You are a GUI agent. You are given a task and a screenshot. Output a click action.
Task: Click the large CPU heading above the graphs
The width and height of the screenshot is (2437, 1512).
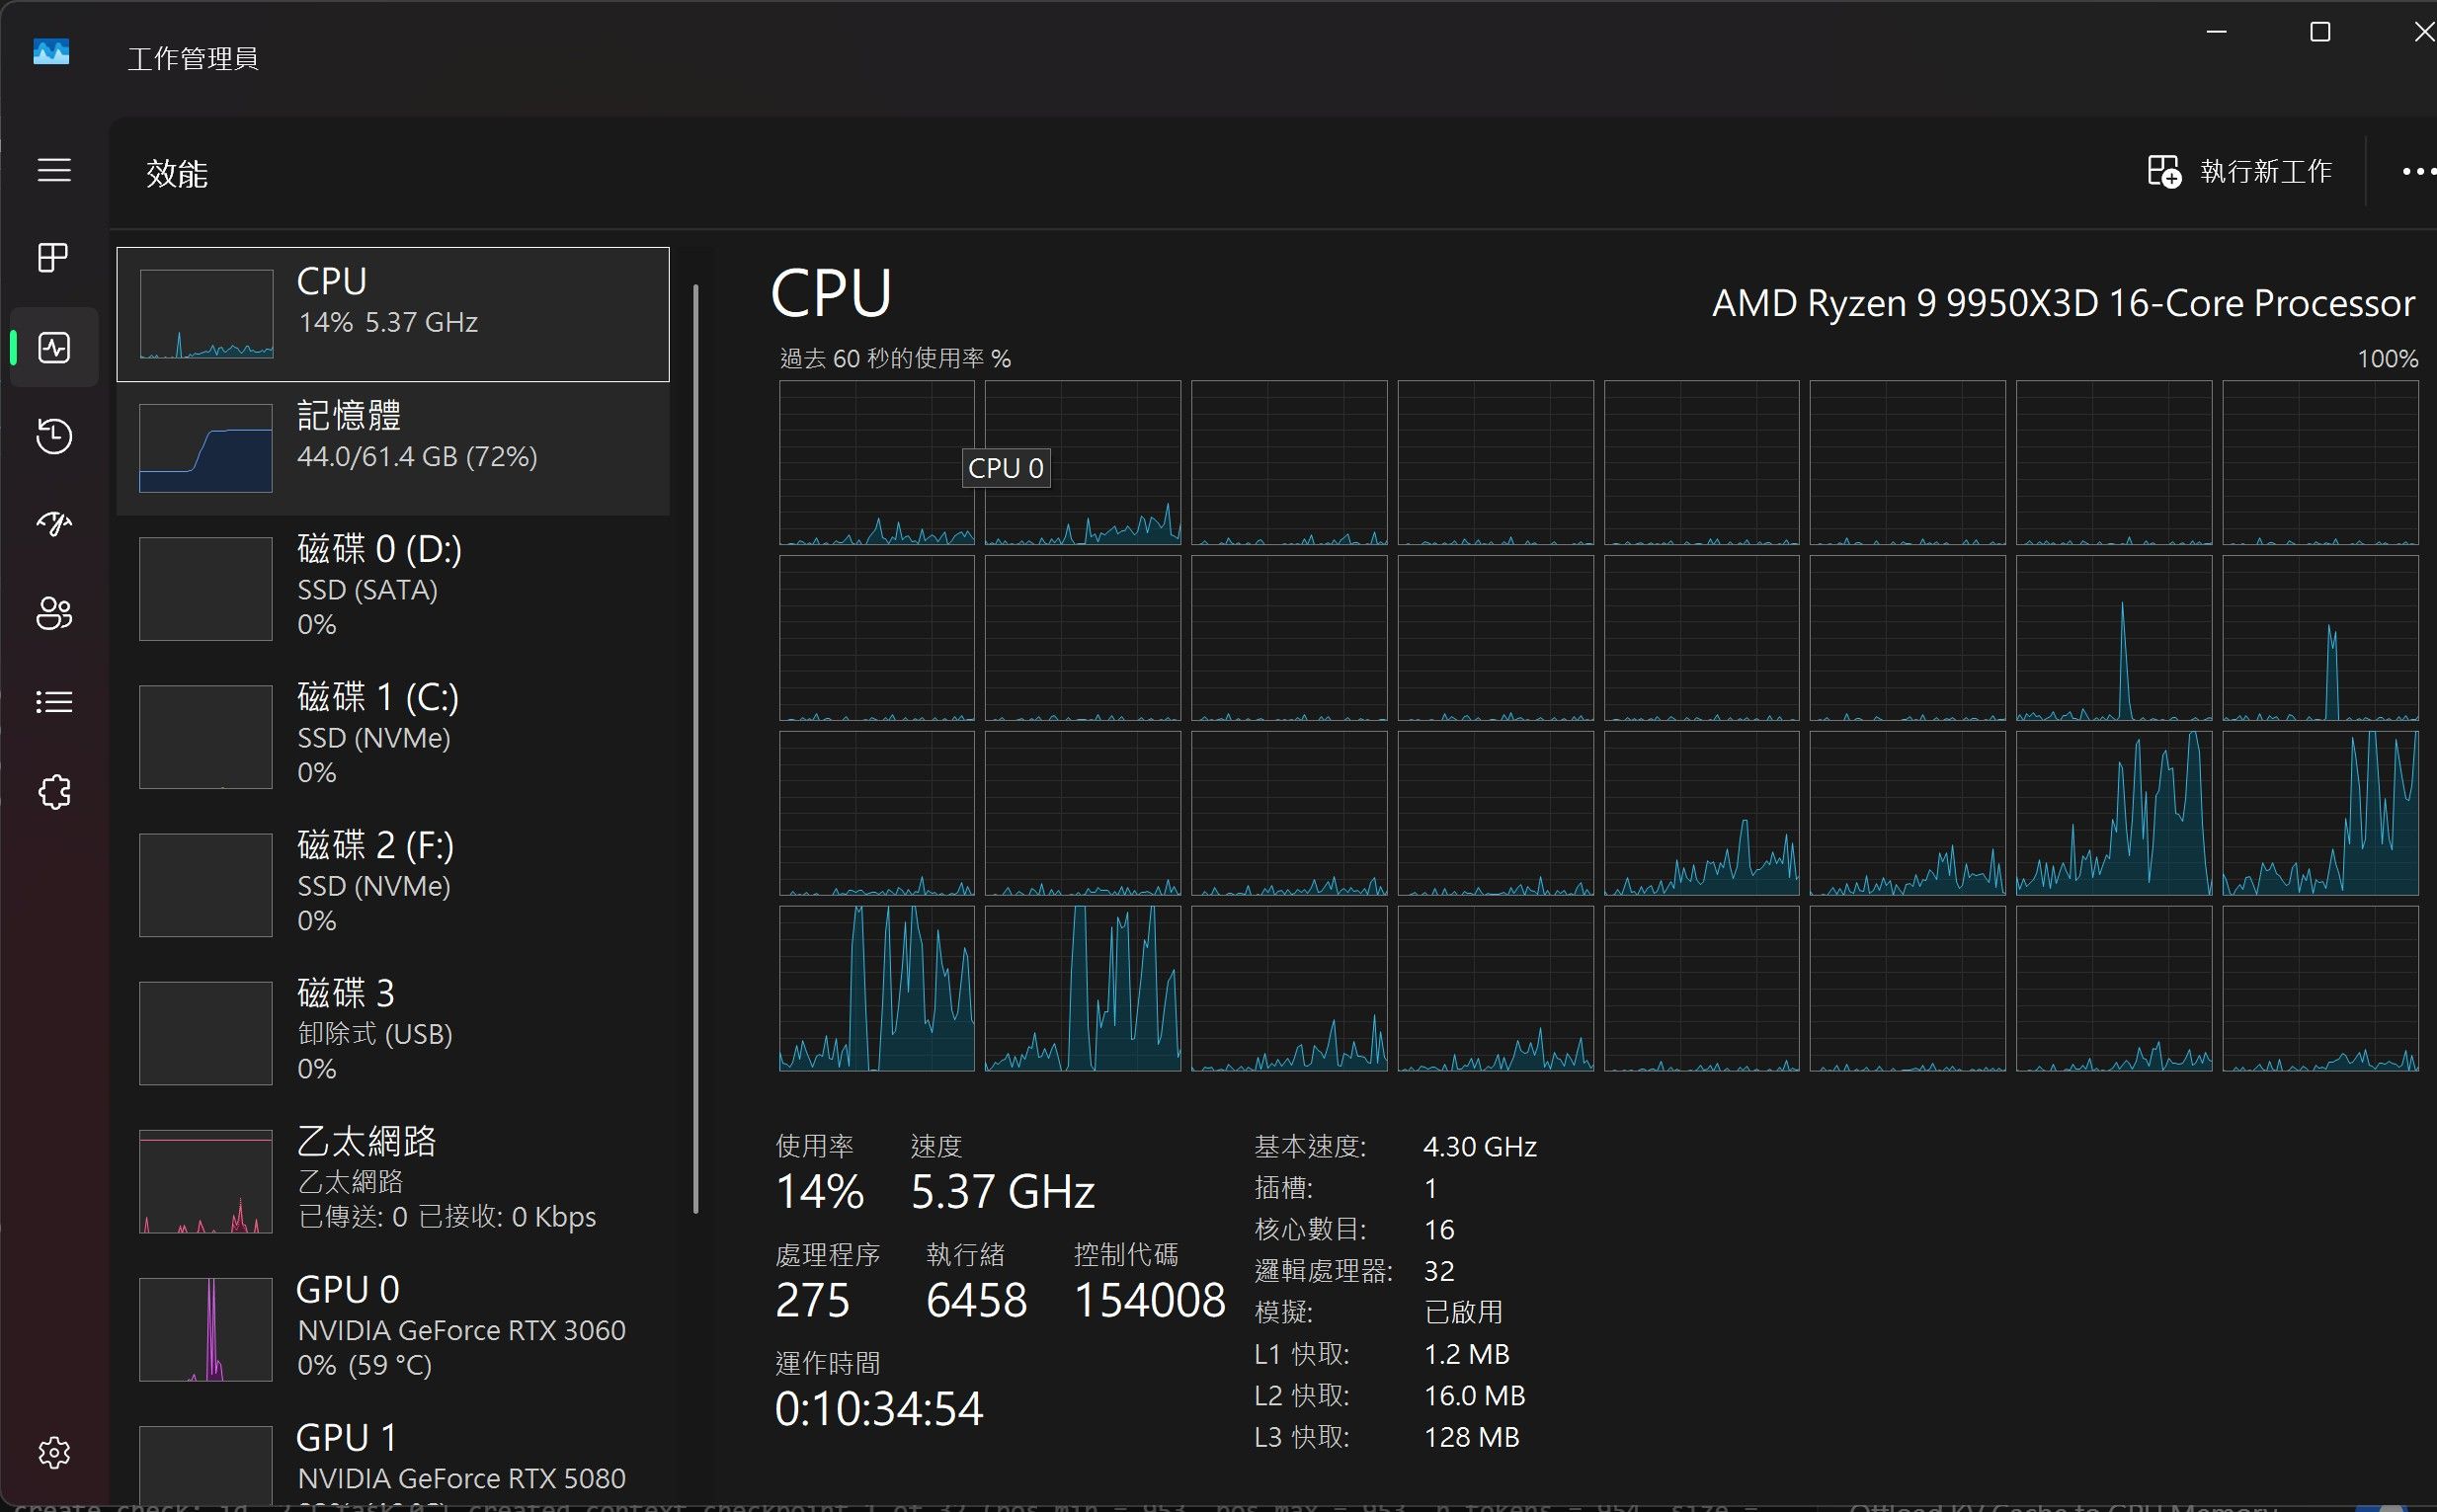pos(831,294)
